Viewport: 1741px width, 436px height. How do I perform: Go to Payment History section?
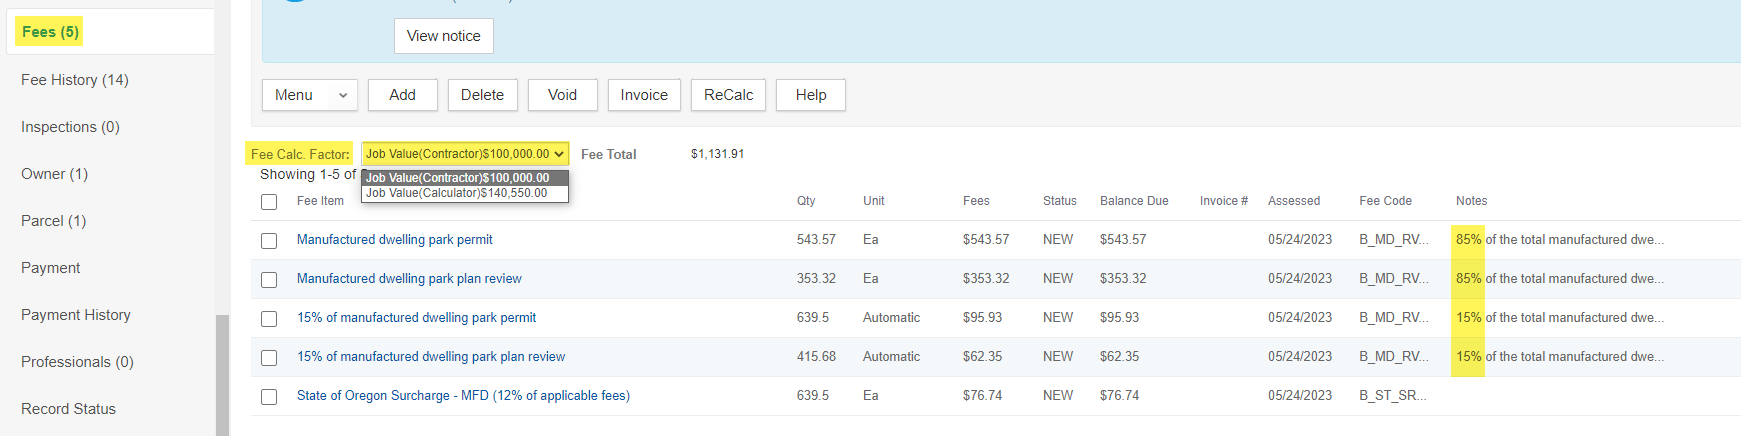click(x=76, y=315)
